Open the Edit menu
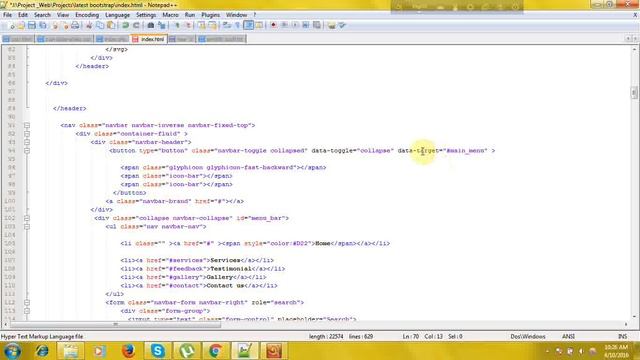 [23, 15]
